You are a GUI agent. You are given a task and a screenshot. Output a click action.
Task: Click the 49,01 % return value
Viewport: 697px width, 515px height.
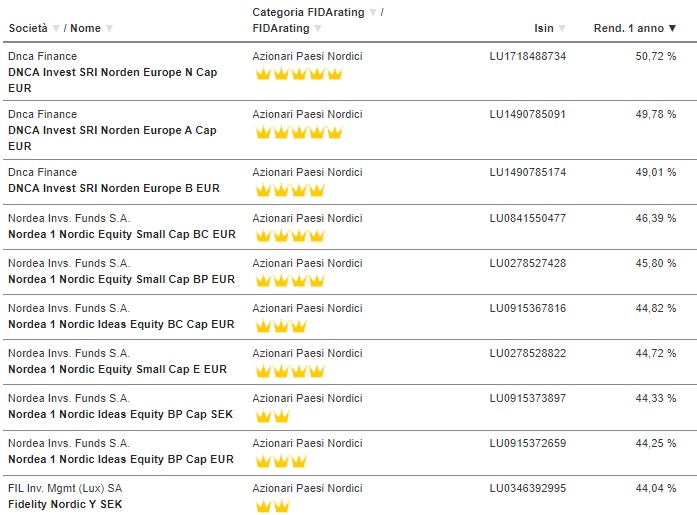pos(656,172)
